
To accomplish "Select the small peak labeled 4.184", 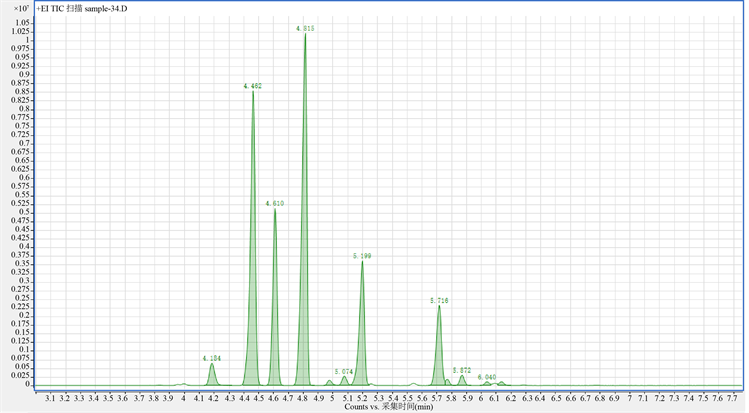I will pyautogui.click(x=212, y=358).
